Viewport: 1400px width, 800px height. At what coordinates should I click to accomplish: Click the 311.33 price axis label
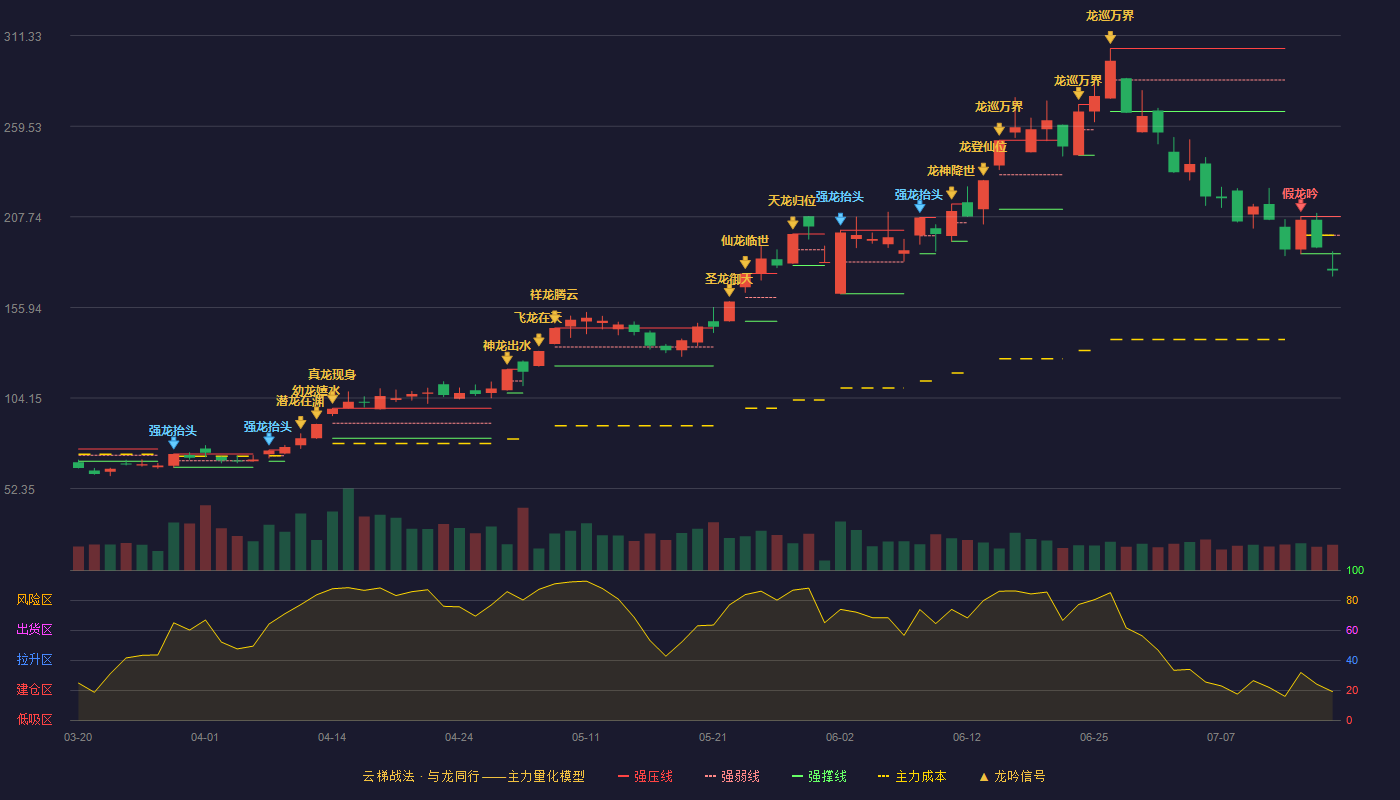point(22,36)
